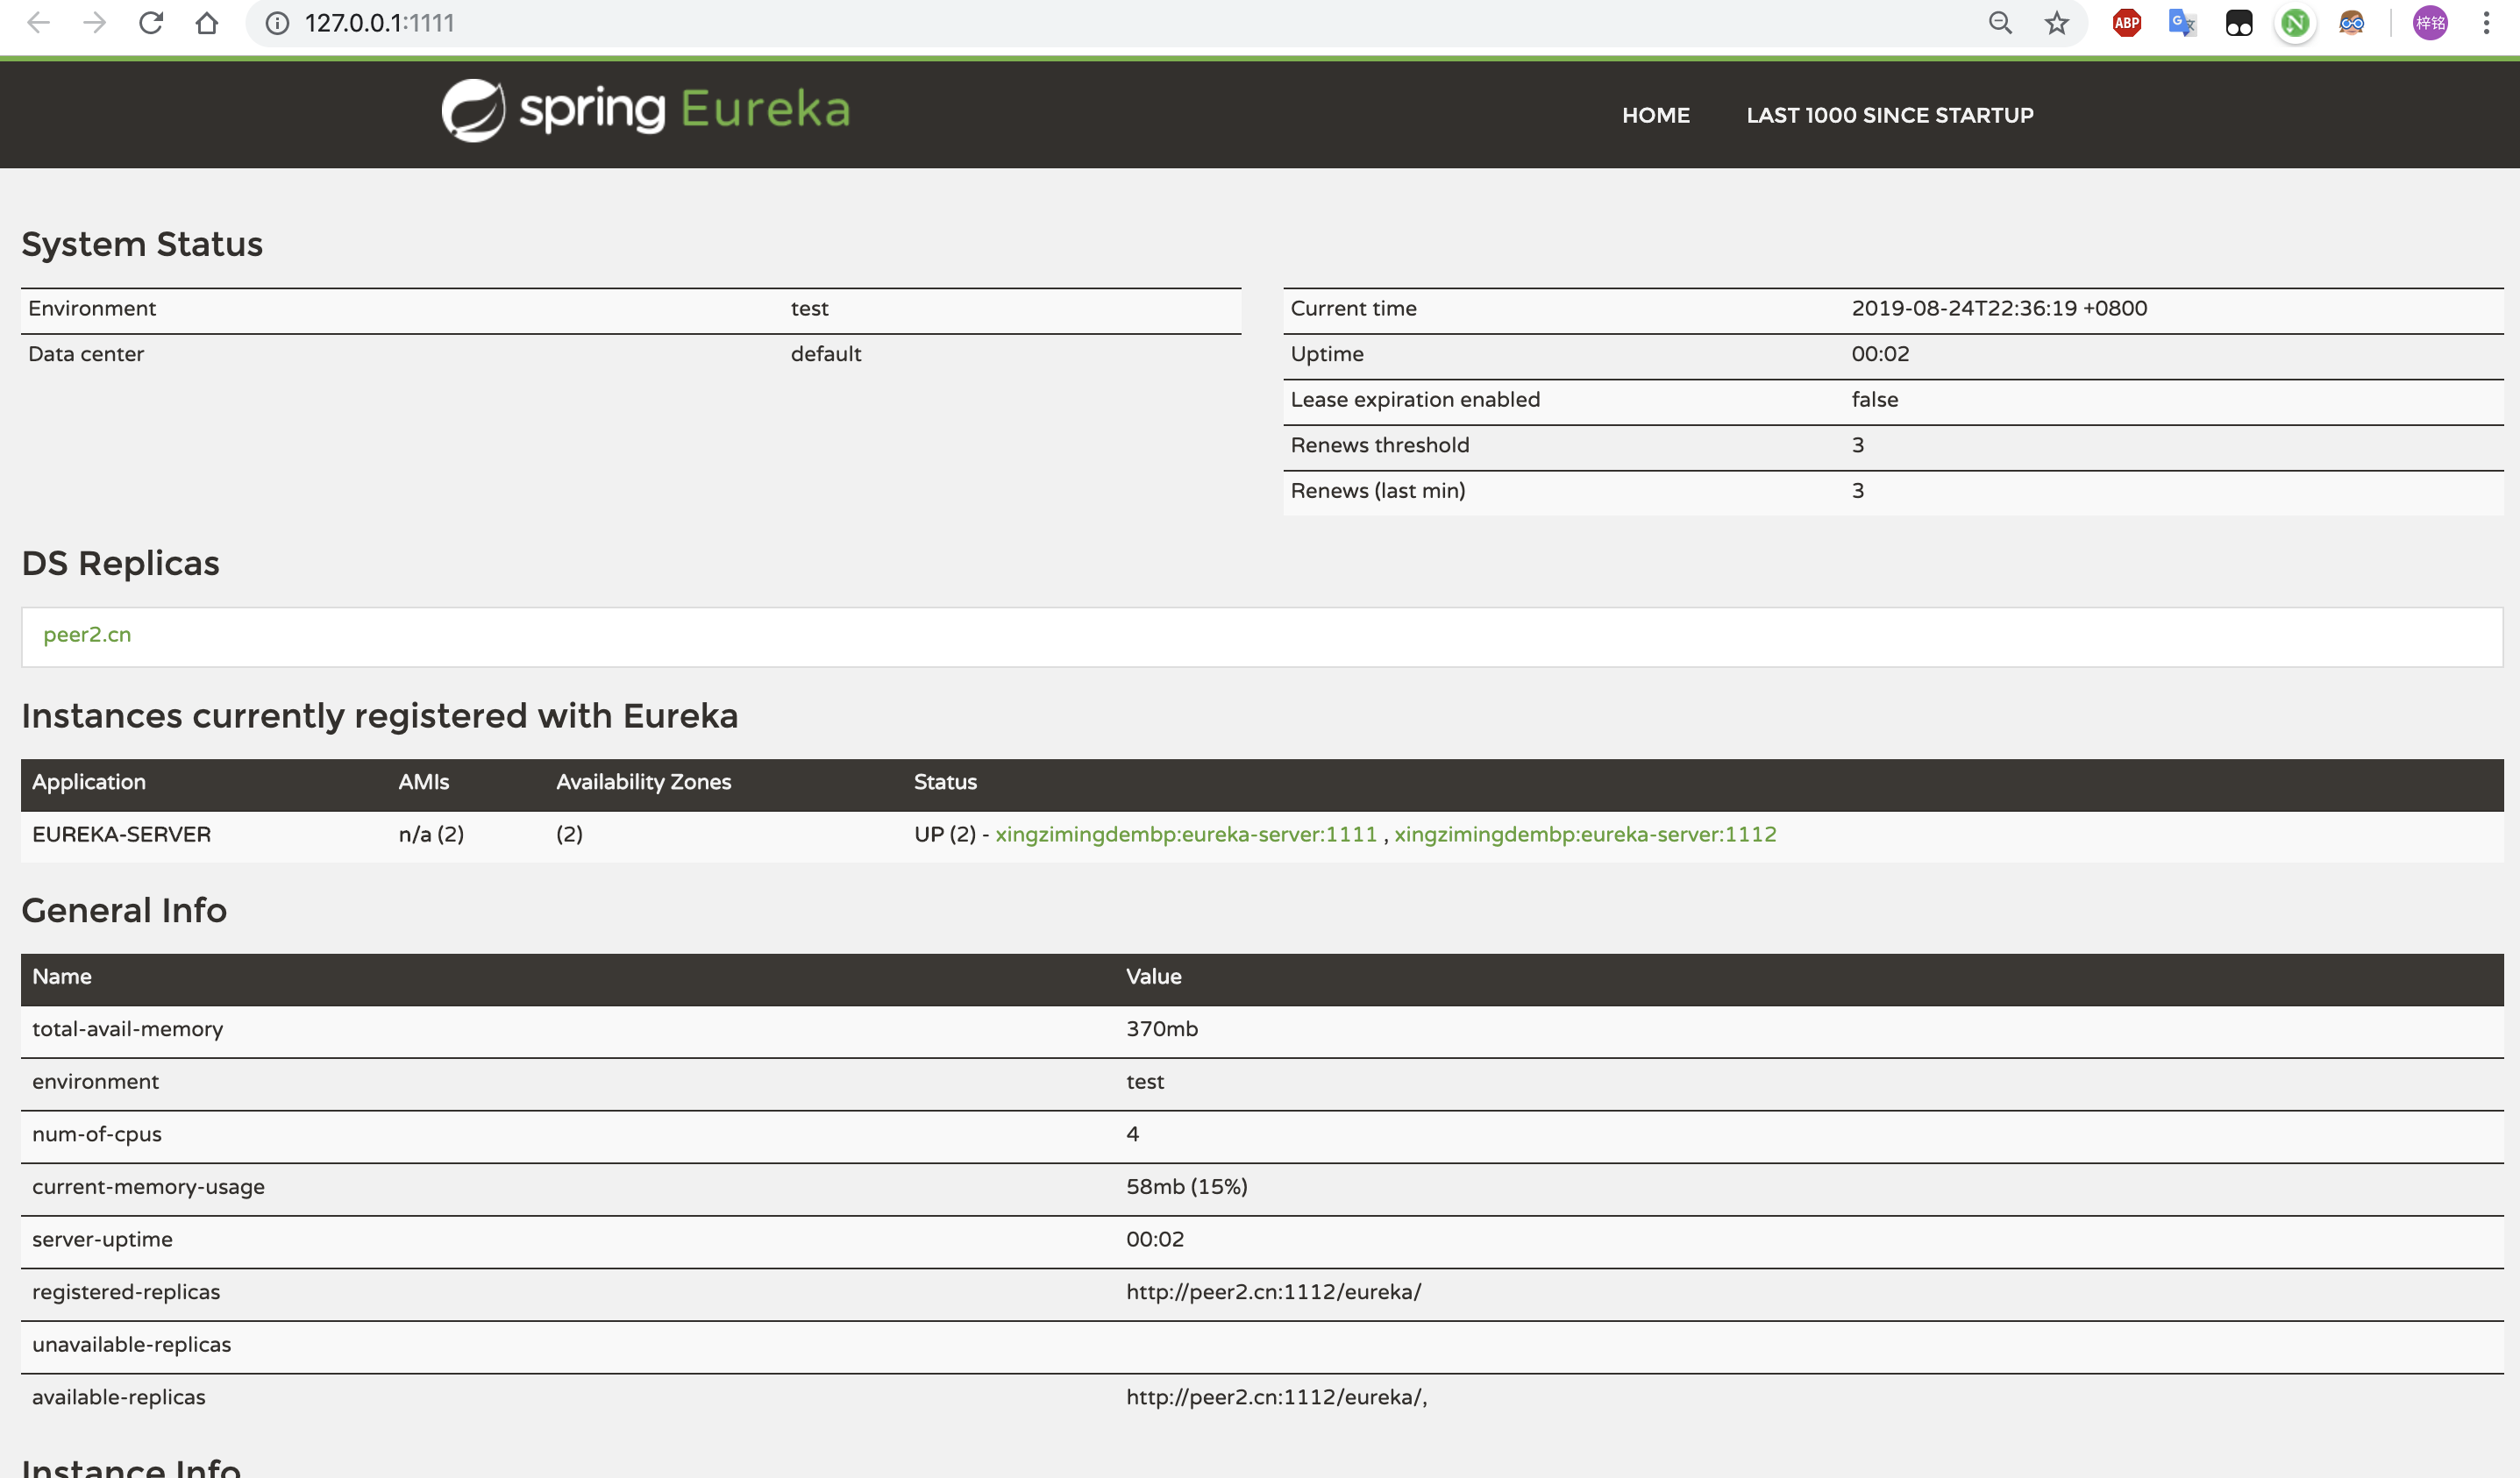Open the Chrome three-dot menu
The height and width of the screenshot is (1478, 2520).
[2486, 23]
